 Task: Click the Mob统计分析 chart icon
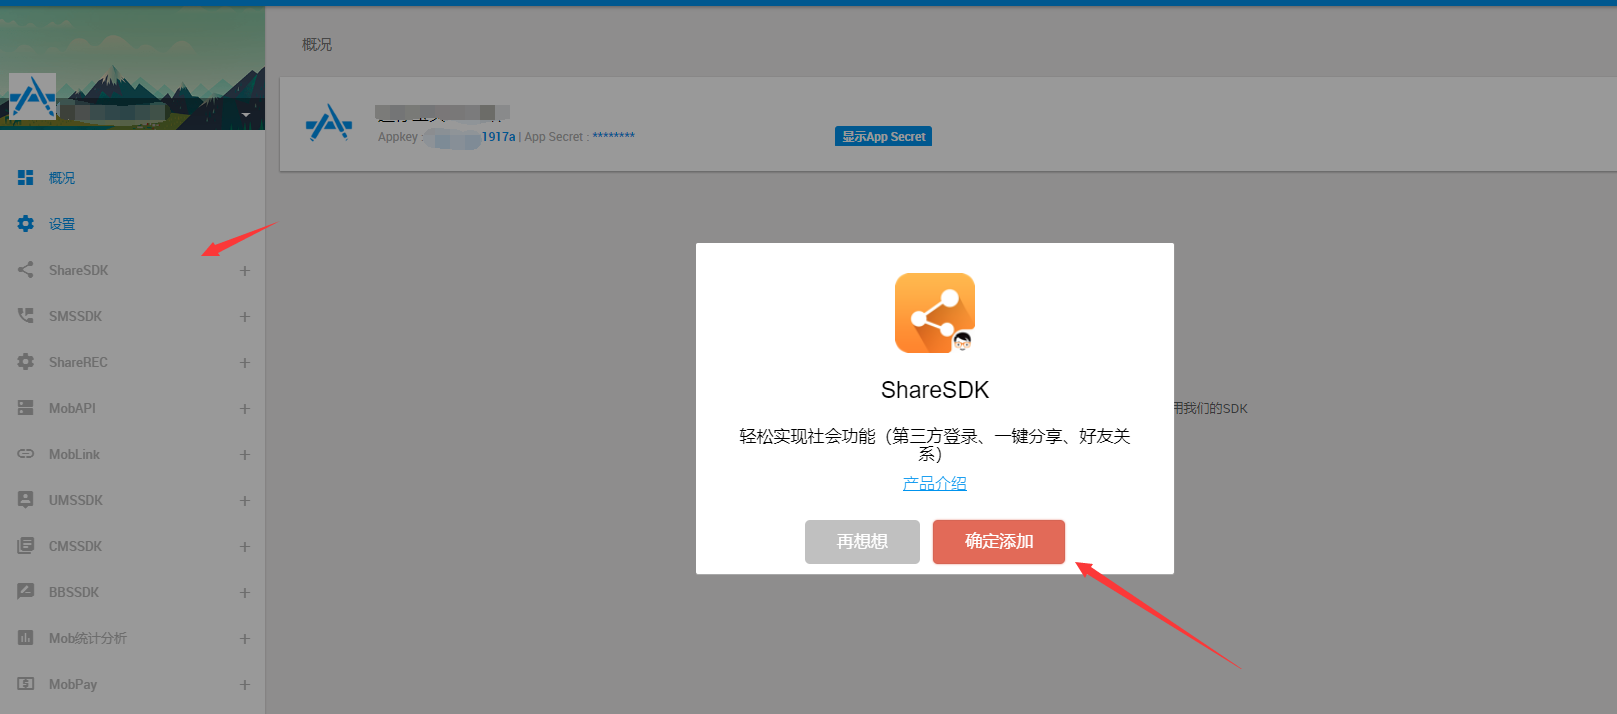click(26, 637)
